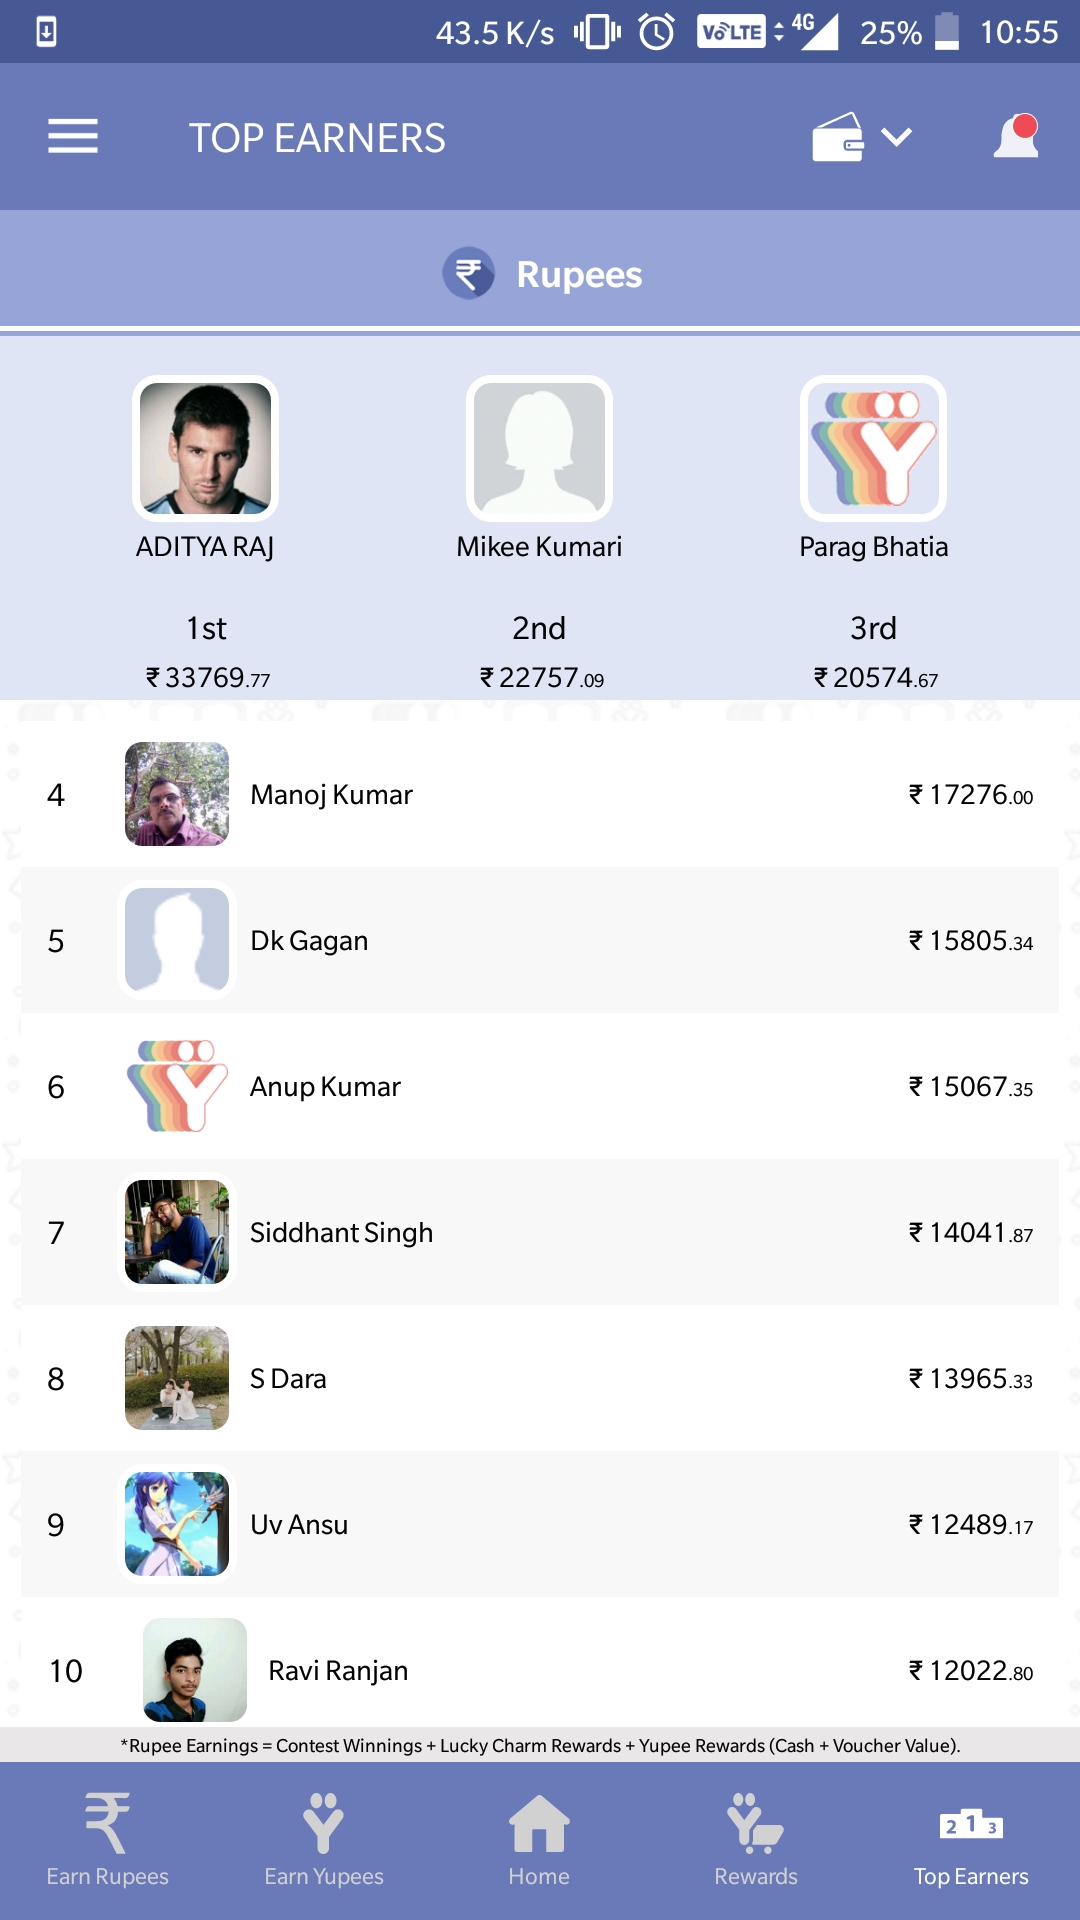Open Mikee Kumari's placeholder avatar
This screenshot has width=1080, height=1920.
point(539,448)
